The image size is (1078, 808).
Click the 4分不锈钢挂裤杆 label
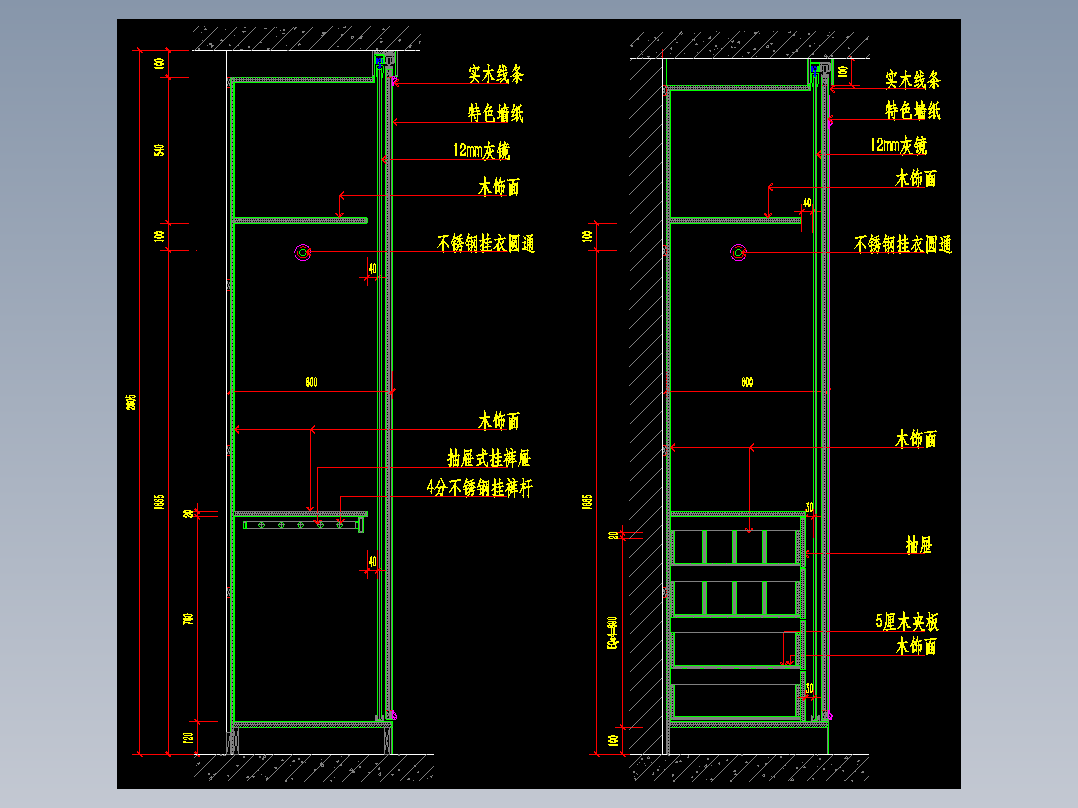point(480,488)
